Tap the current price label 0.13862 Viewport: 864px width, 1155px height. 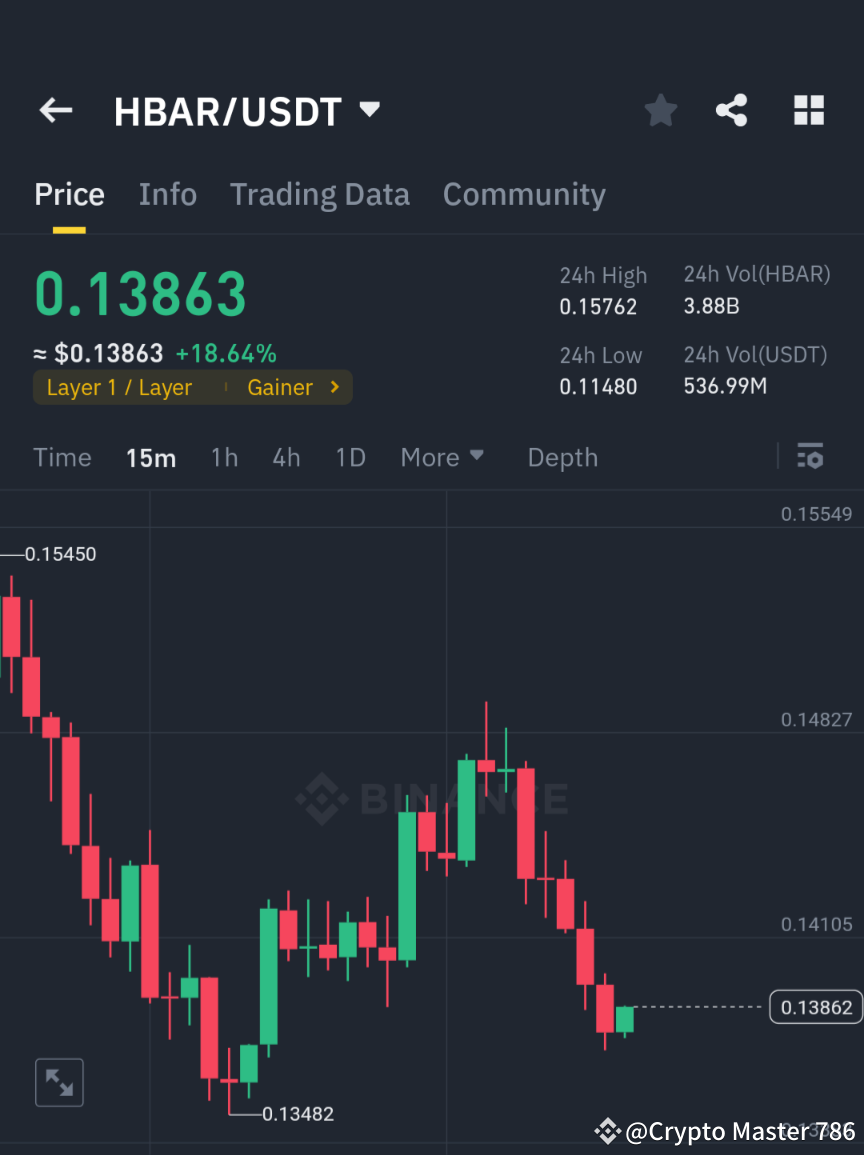[x=815, y=1008]
